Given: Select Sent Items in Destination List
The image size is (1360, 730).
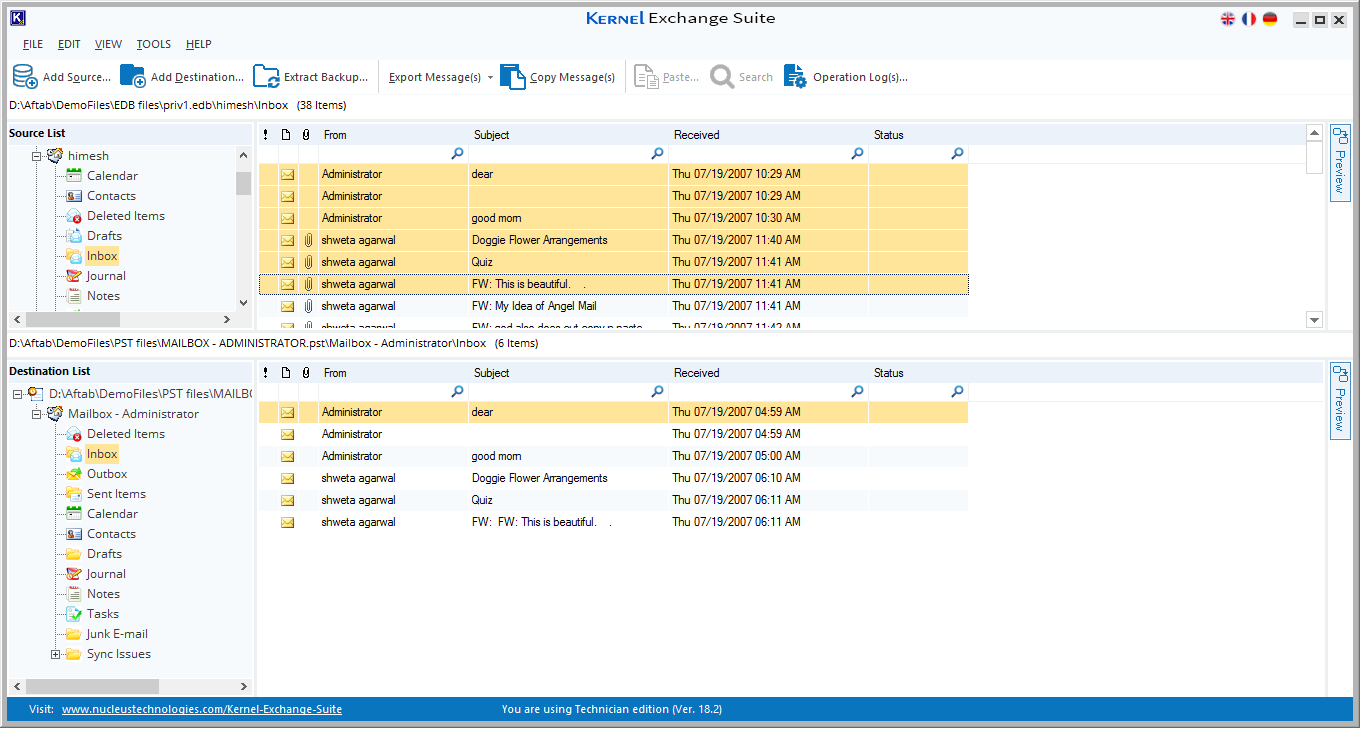Looking at the screenshot, I should point(116,494).
